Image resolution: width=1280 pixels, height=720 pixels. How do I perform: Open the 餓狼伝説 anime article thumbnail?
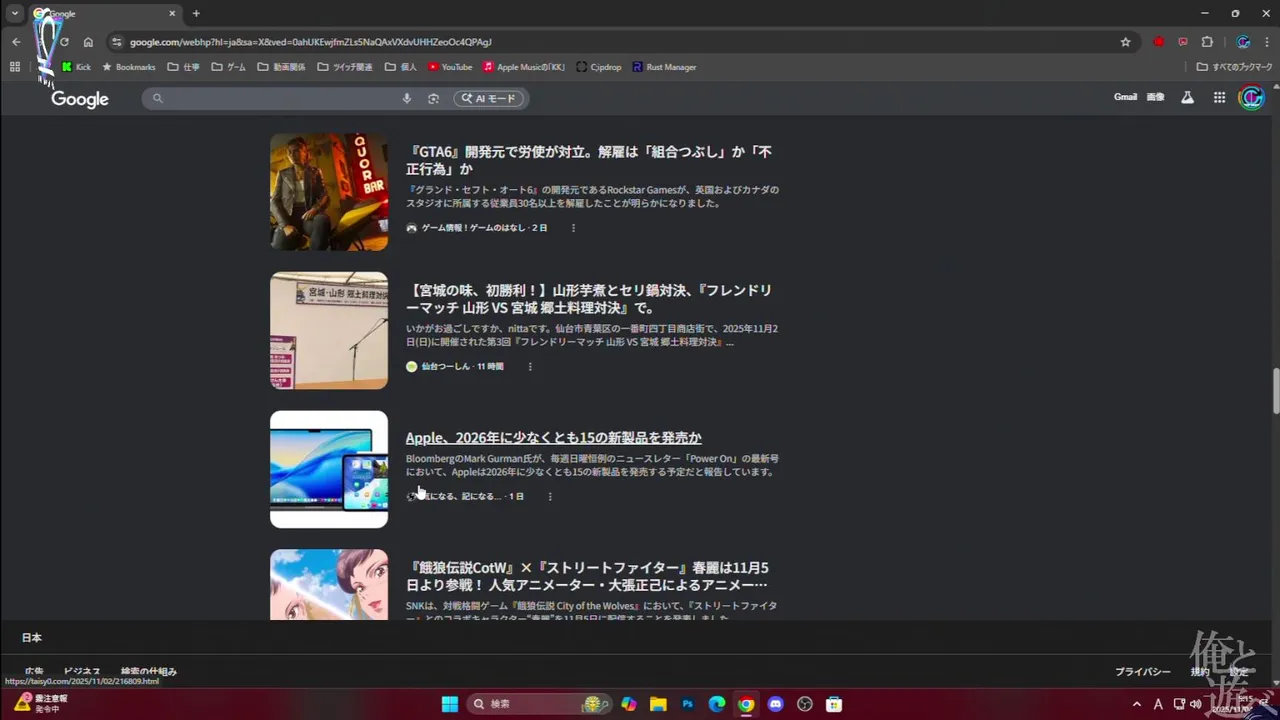coord(329,584)
